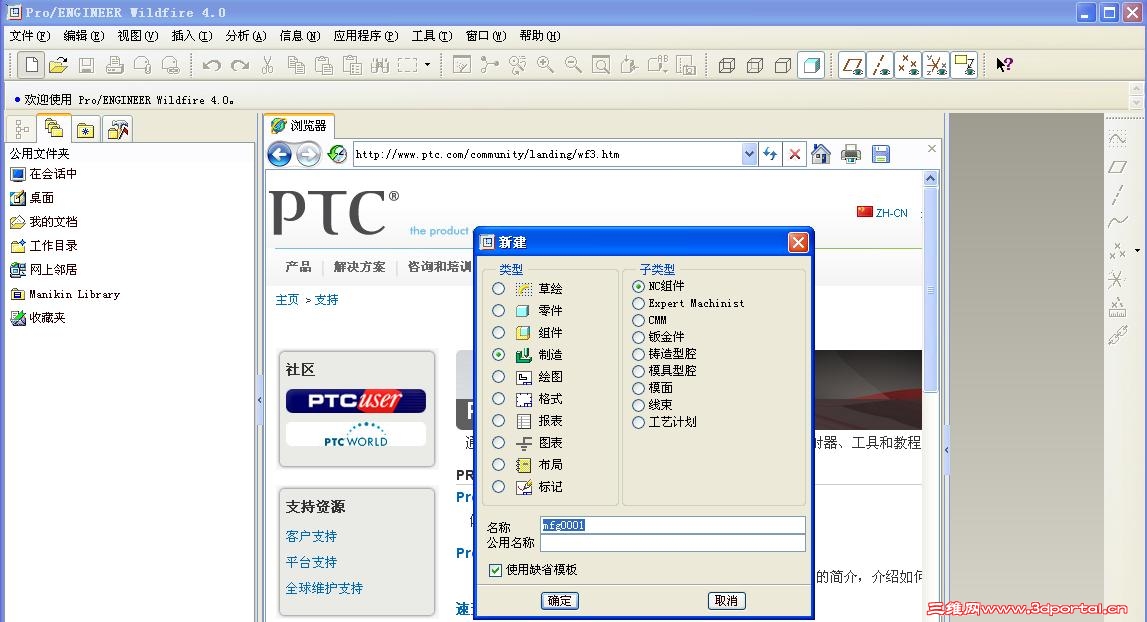Click the Undo arrow icon
The width and height of the screenshot is (1147, 622).
pyautogui.click(x=211, y=66)
